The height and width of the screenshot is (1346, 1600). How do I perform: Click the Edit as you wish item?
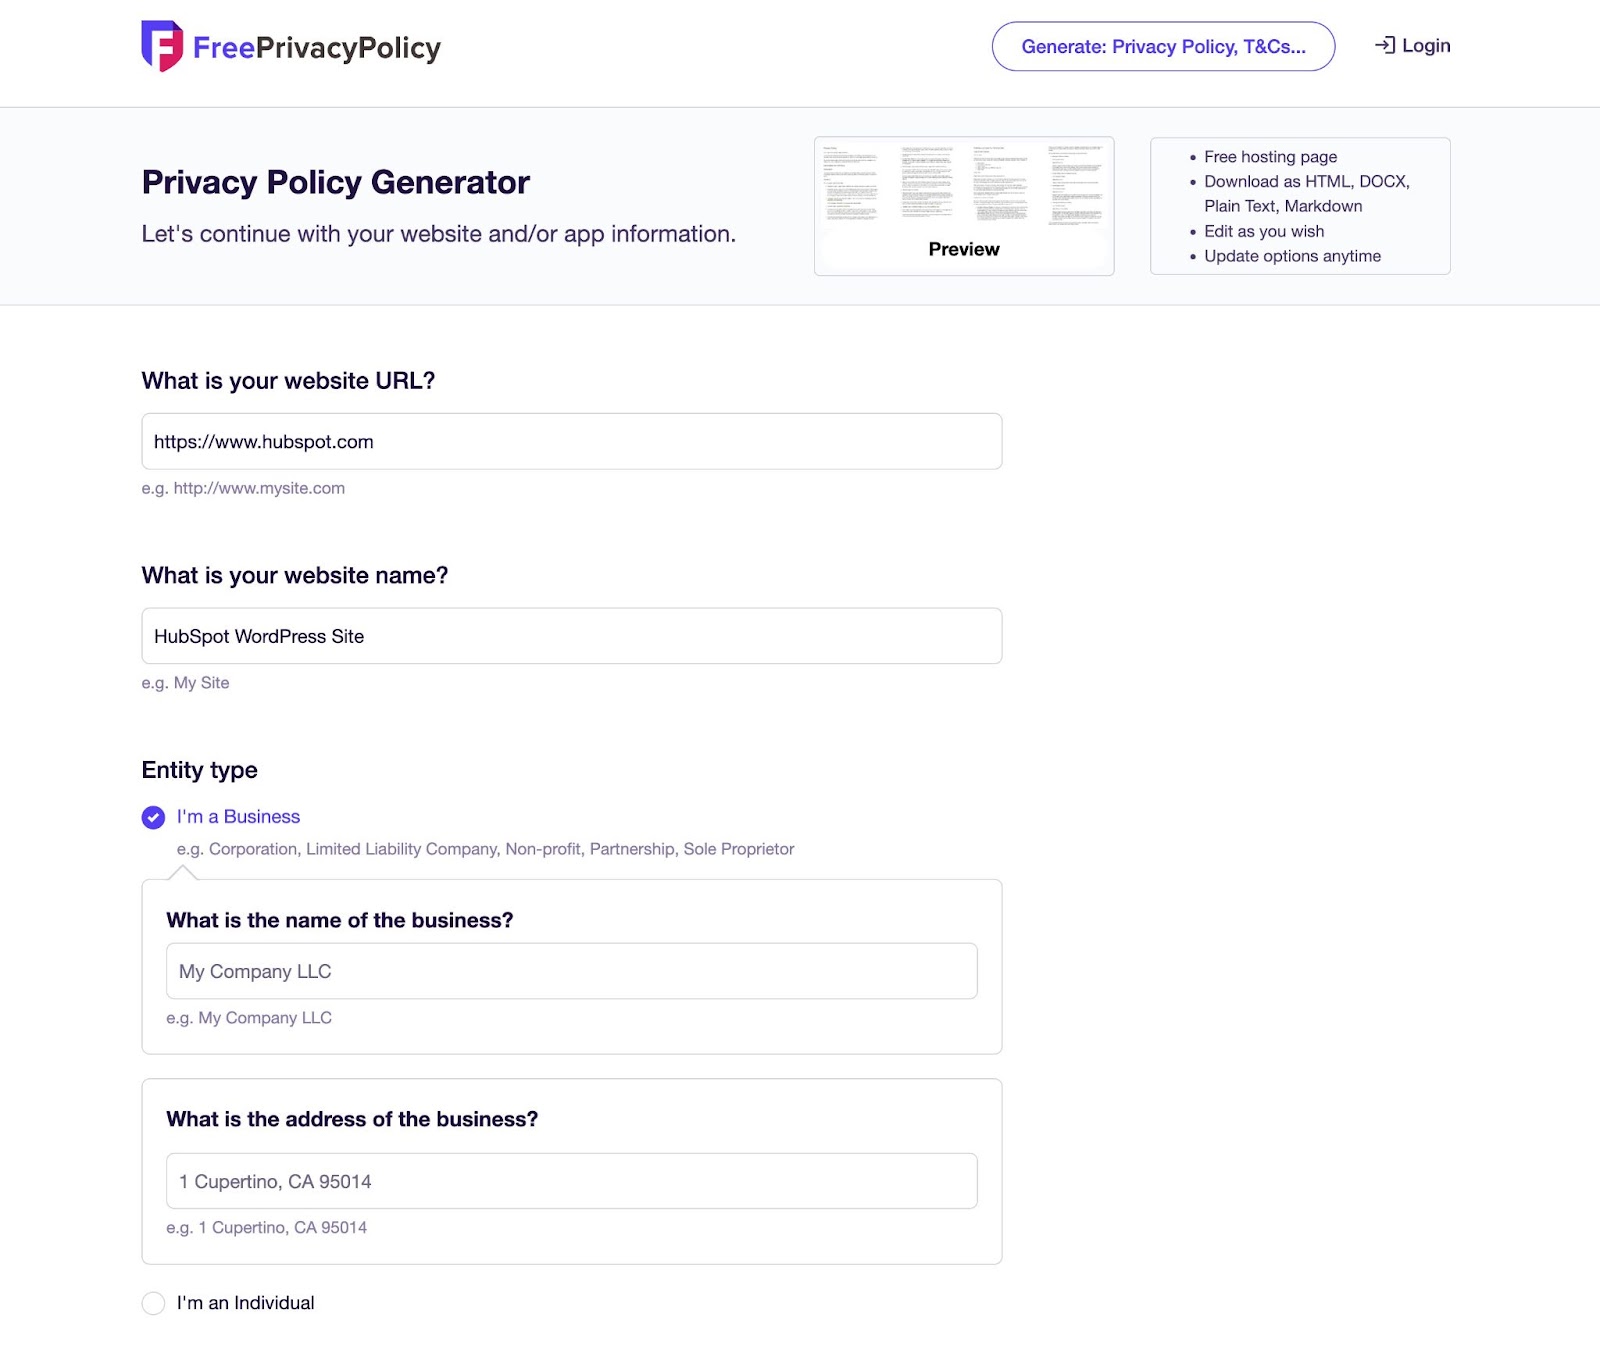tap(1264, 231)
